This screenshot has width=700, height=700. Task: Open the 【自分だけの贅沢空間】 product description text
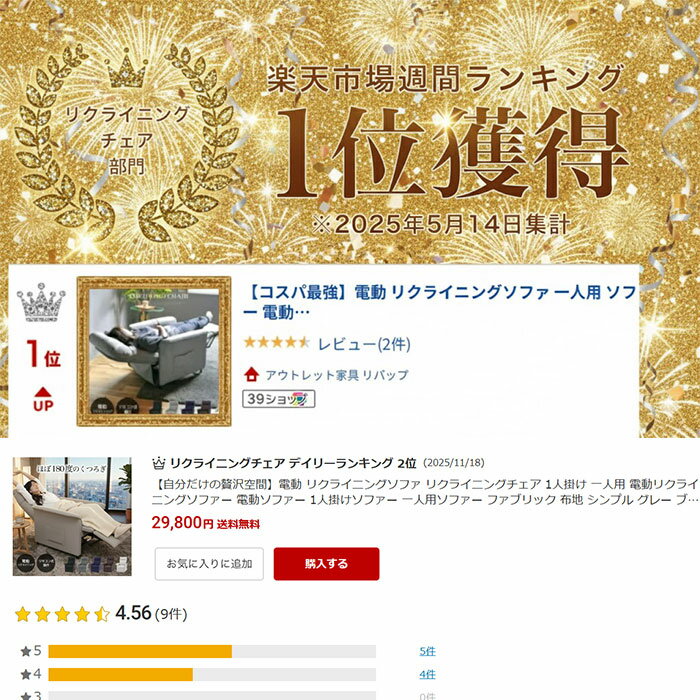[425, 492]
